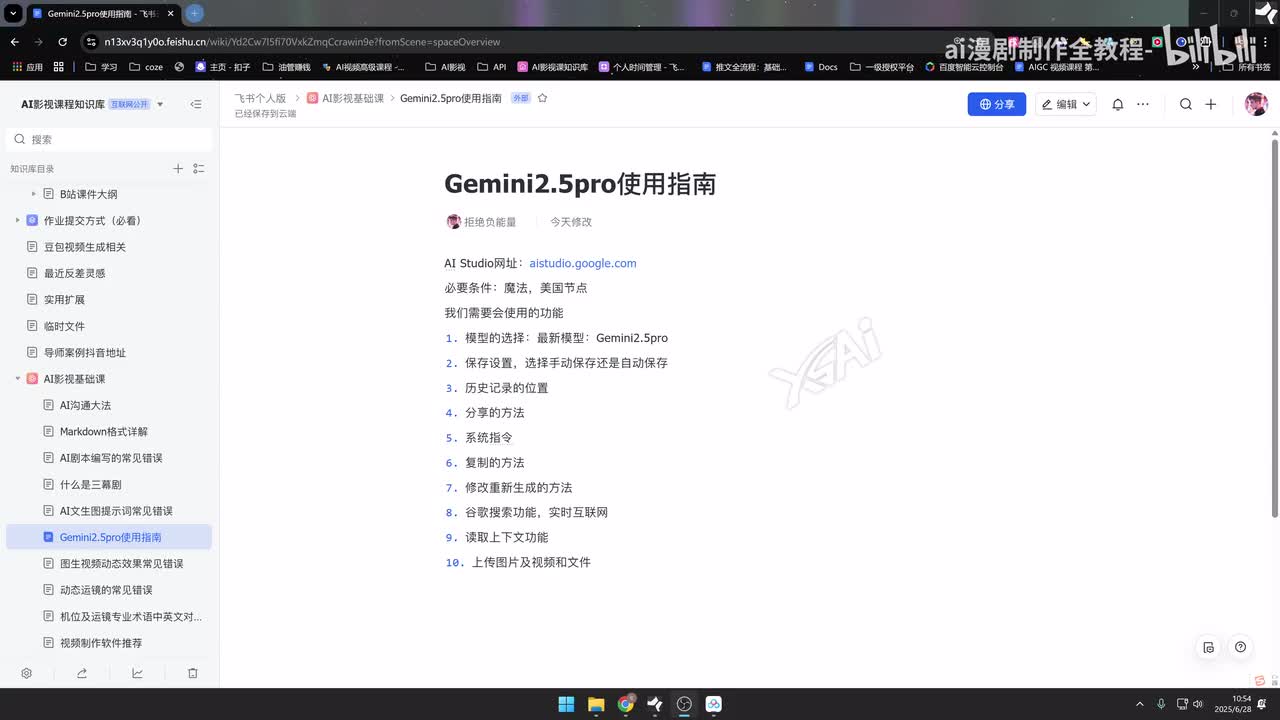
Task: Open AI文生图提示词常见错误 document
Action: pyautogui.click(x=116, y=511)
